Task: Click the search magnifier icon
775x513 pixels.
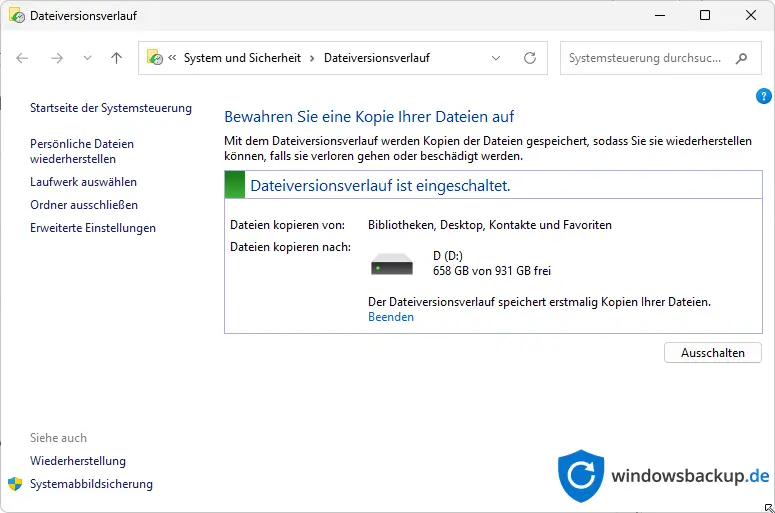Action: tap(741, 58)
